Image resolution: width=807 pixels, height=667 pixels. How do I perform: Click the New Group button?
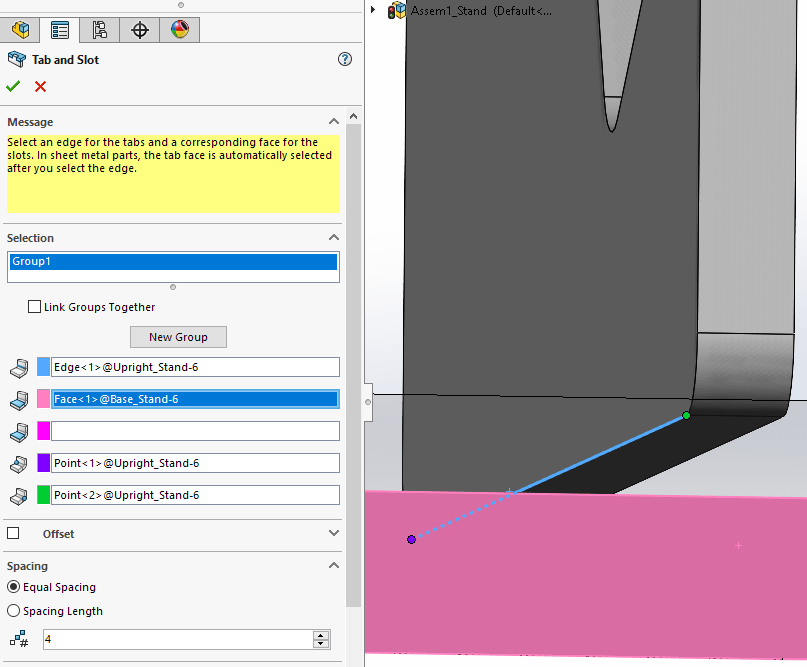click(178, 337)
